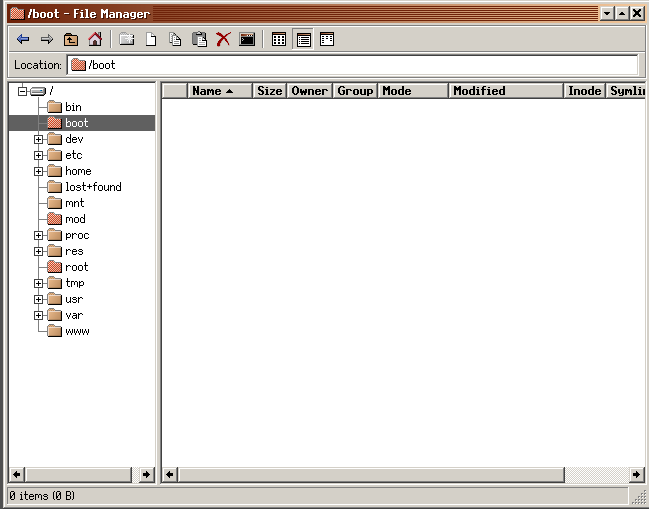Expand the dev folder
Viewport: 649px width, 509px height.
point(38,139)
